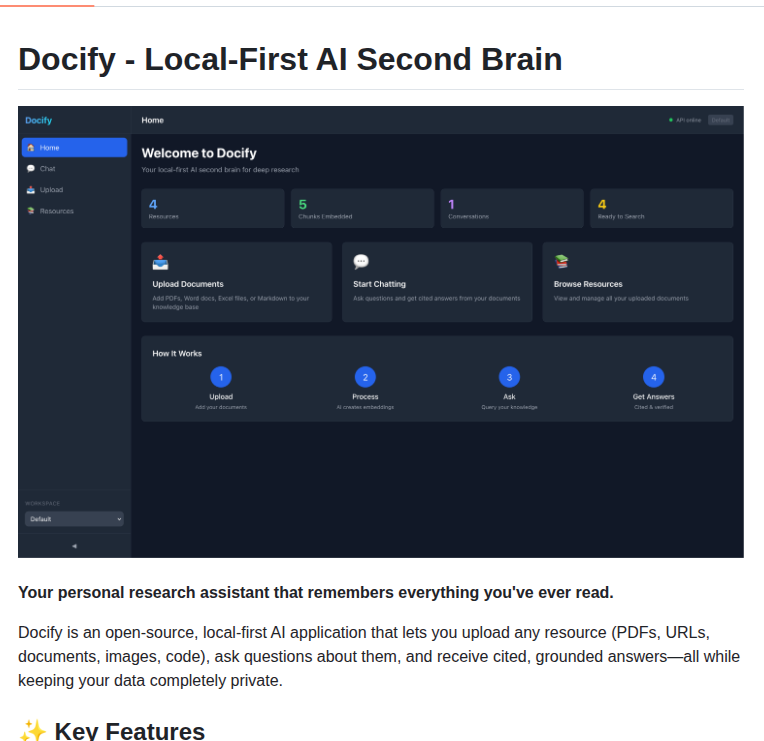764x741 pixels.
Task: Click the 'Start Chatting' card title
Action: 379,284
